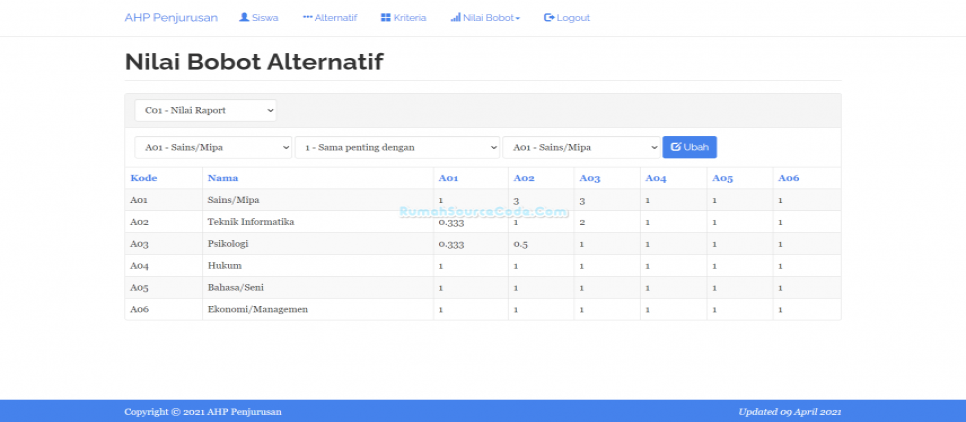Select the Bahasa/Seni name cell
The width and height of the screenshot is (966, 422).
click(318, 288)
